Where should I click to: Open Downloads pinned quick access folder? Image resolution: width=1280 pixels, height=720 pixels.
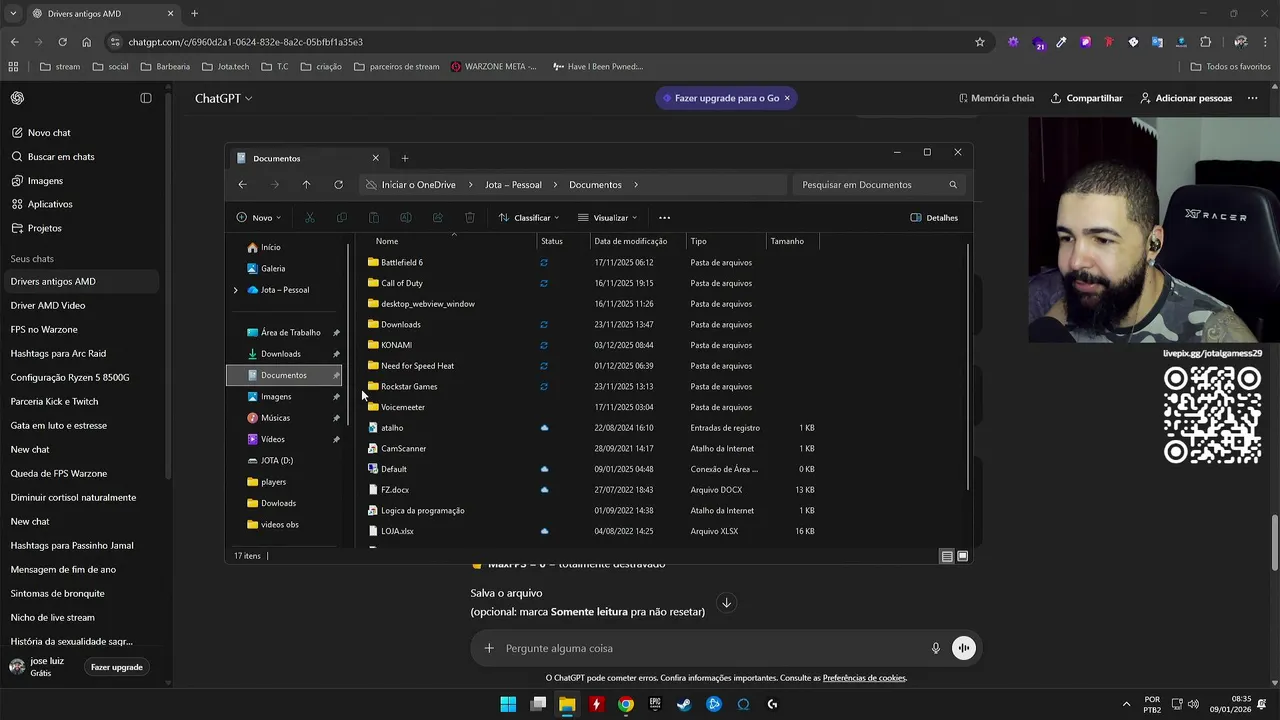(x=275, y=354)
